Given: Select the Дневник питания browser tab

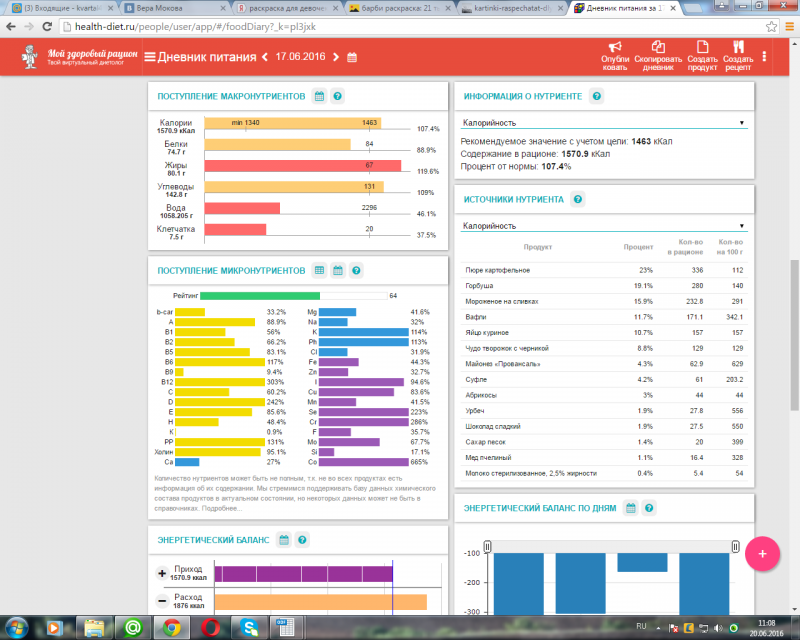Looking at the screenshot, I should point(626,8).
